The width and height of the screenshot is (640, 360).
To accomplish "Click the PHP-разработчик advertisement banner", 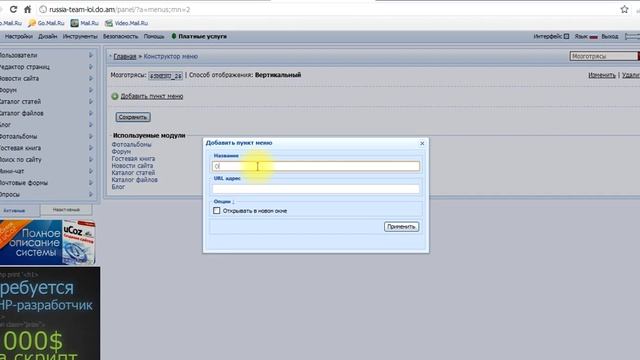I will click(50, 313).
